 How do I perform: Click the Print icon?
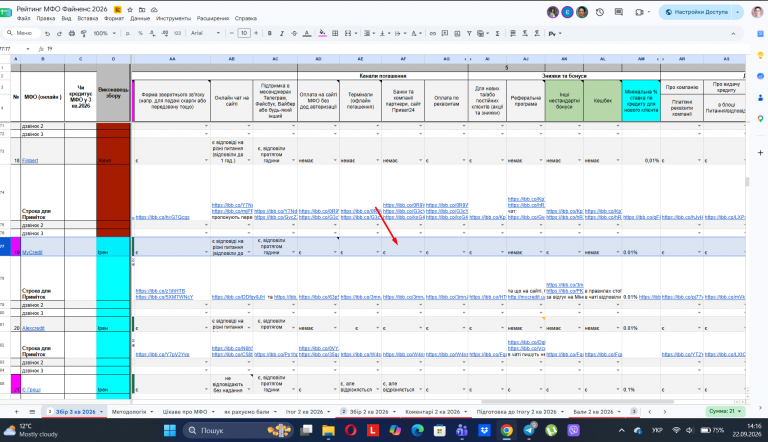coord(72,33)
